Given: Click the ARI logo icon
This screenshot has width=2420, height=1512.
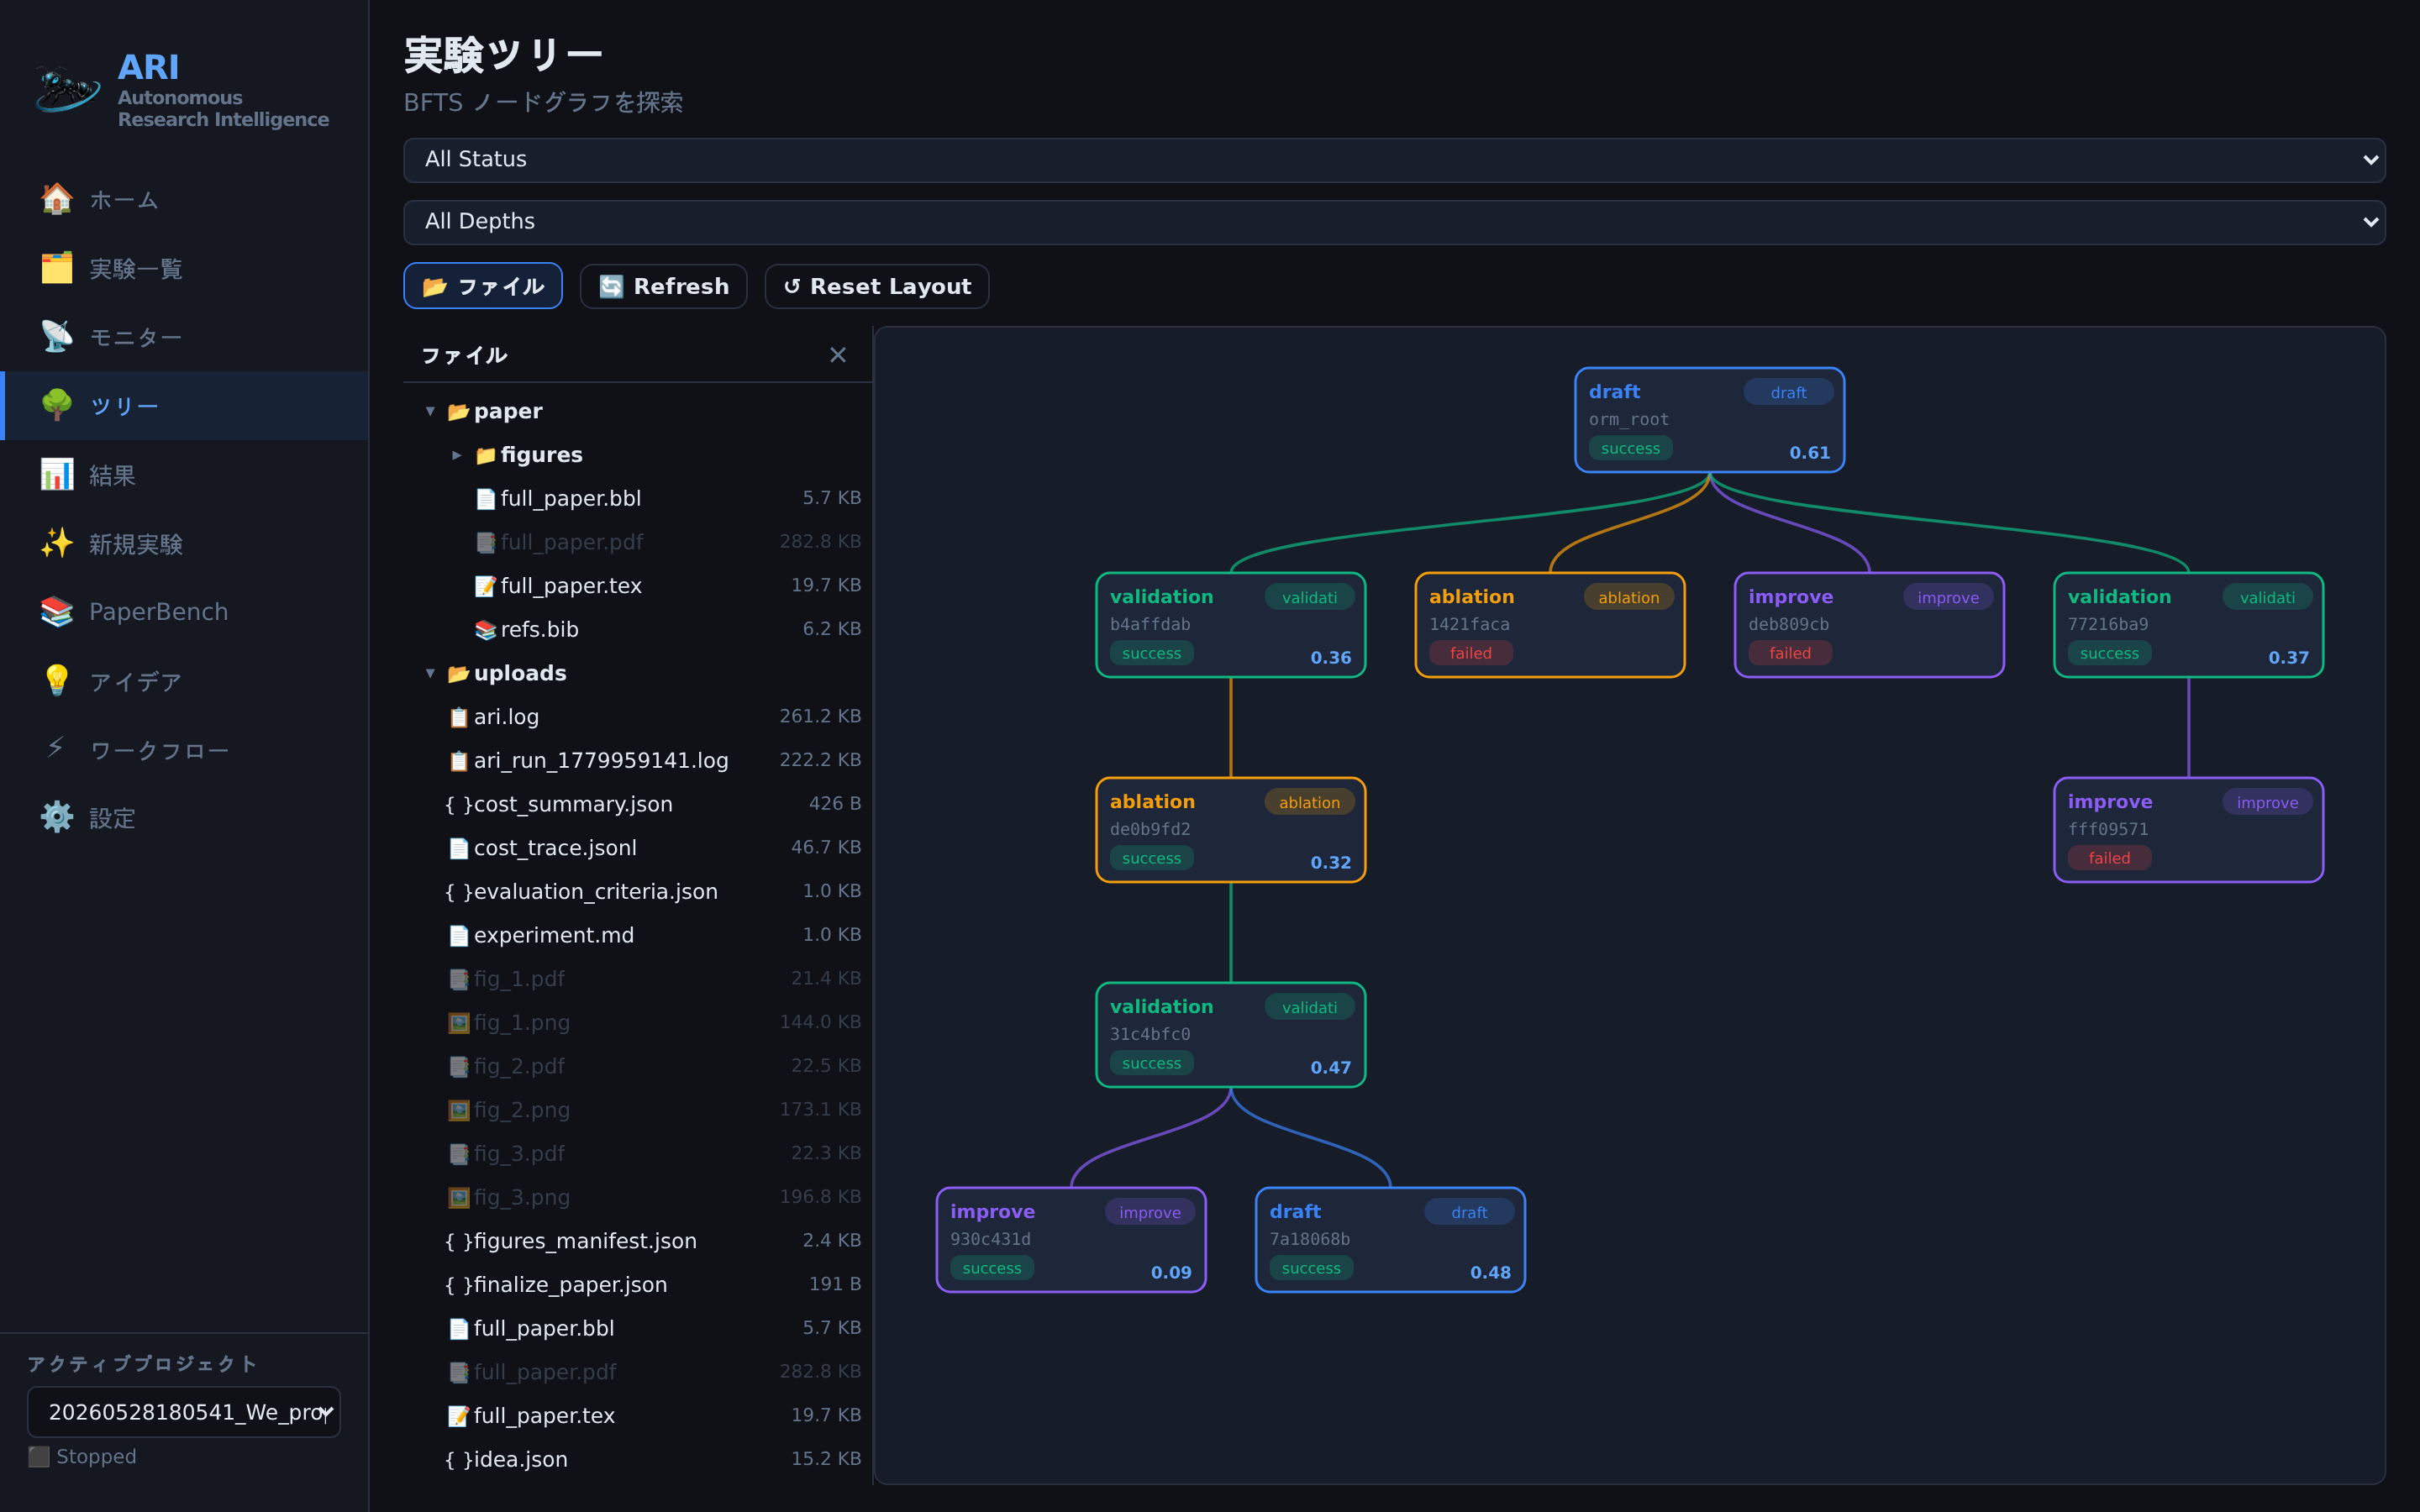Looking at the screenshot, I should (67, 89).
